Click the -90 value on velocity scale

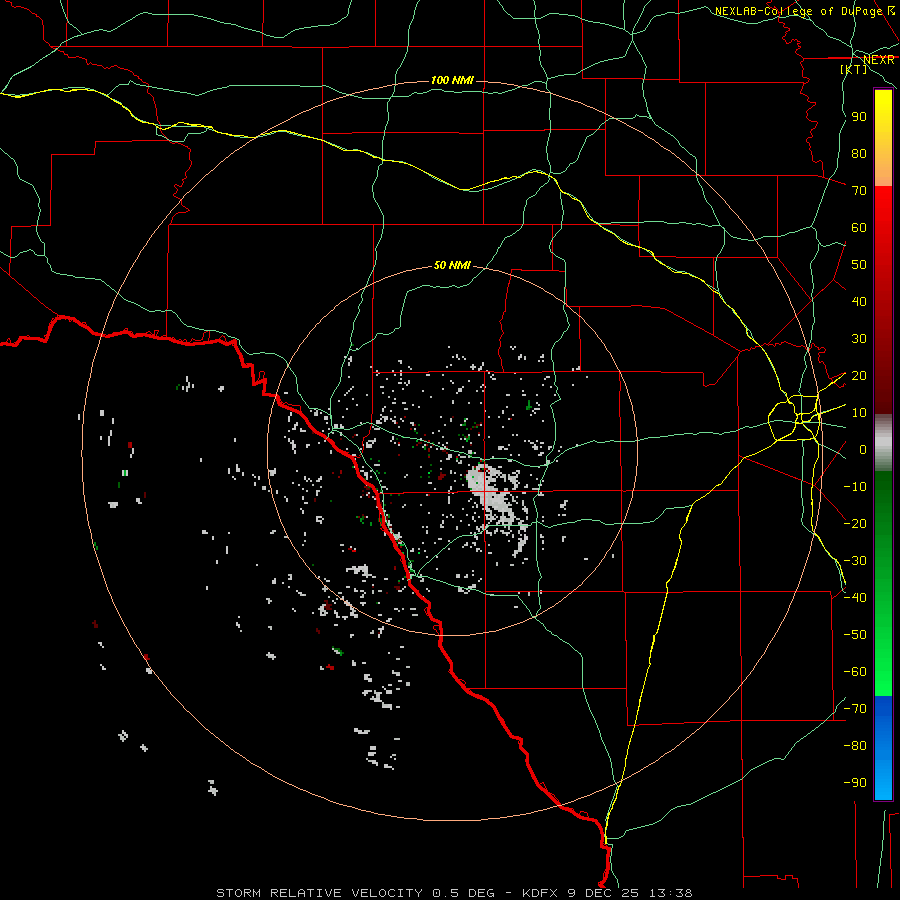tap(855, 783)
